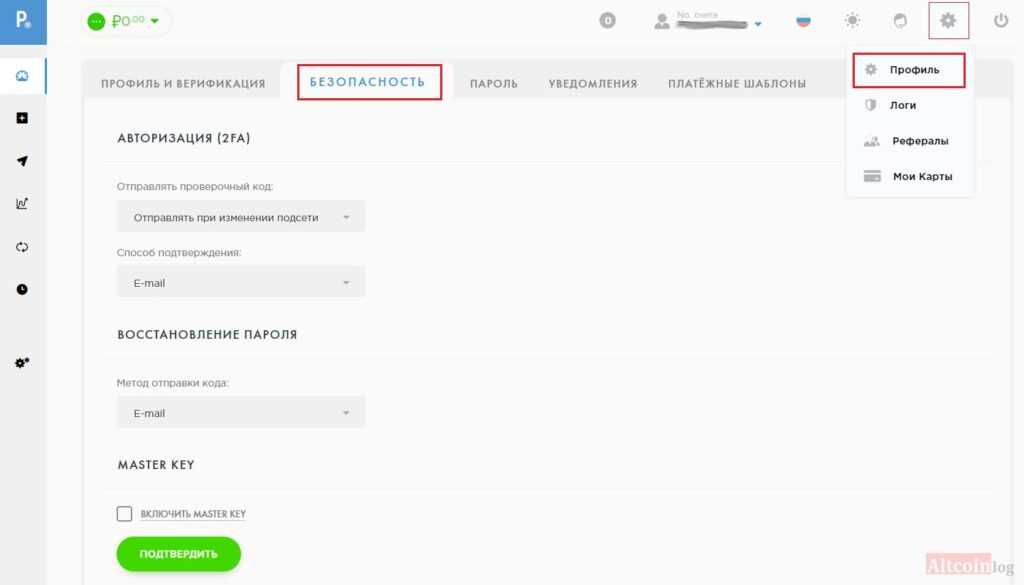Image resolution: width=1024 pixels, height=585 pixels.
Task: Expand the verification code sending dropdown
Action: 240,217
